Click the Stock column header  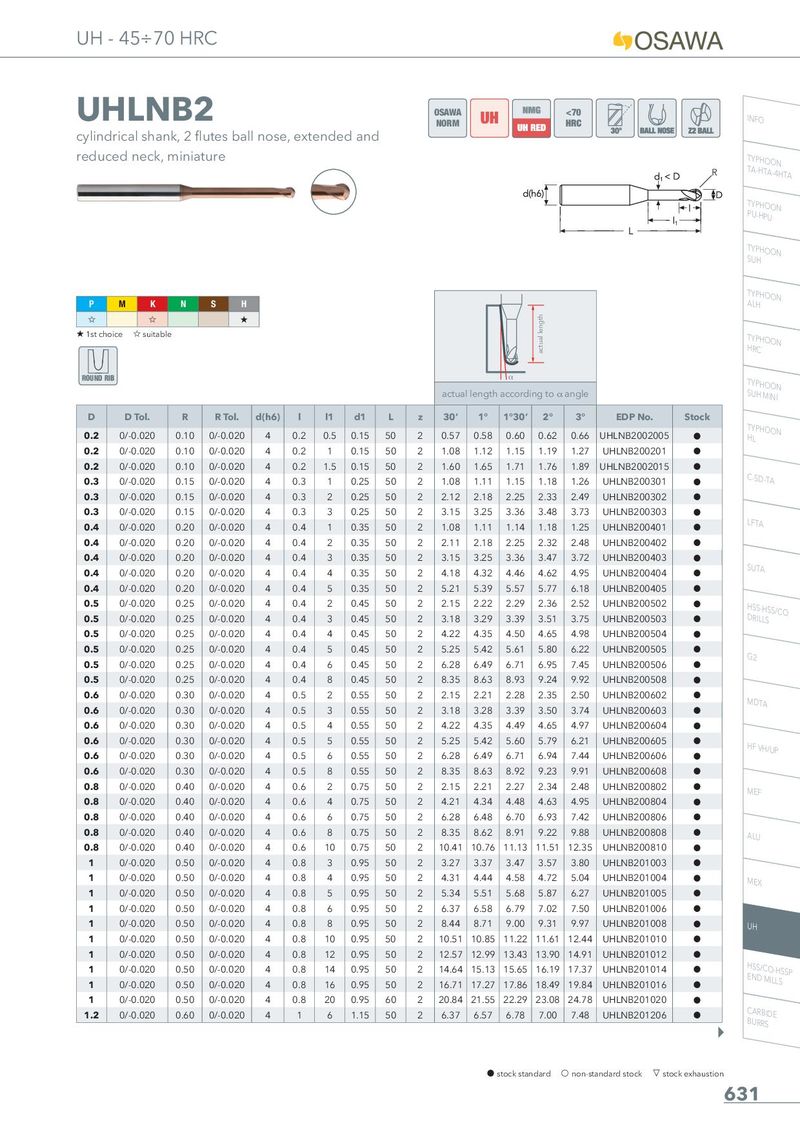(697, 417)
